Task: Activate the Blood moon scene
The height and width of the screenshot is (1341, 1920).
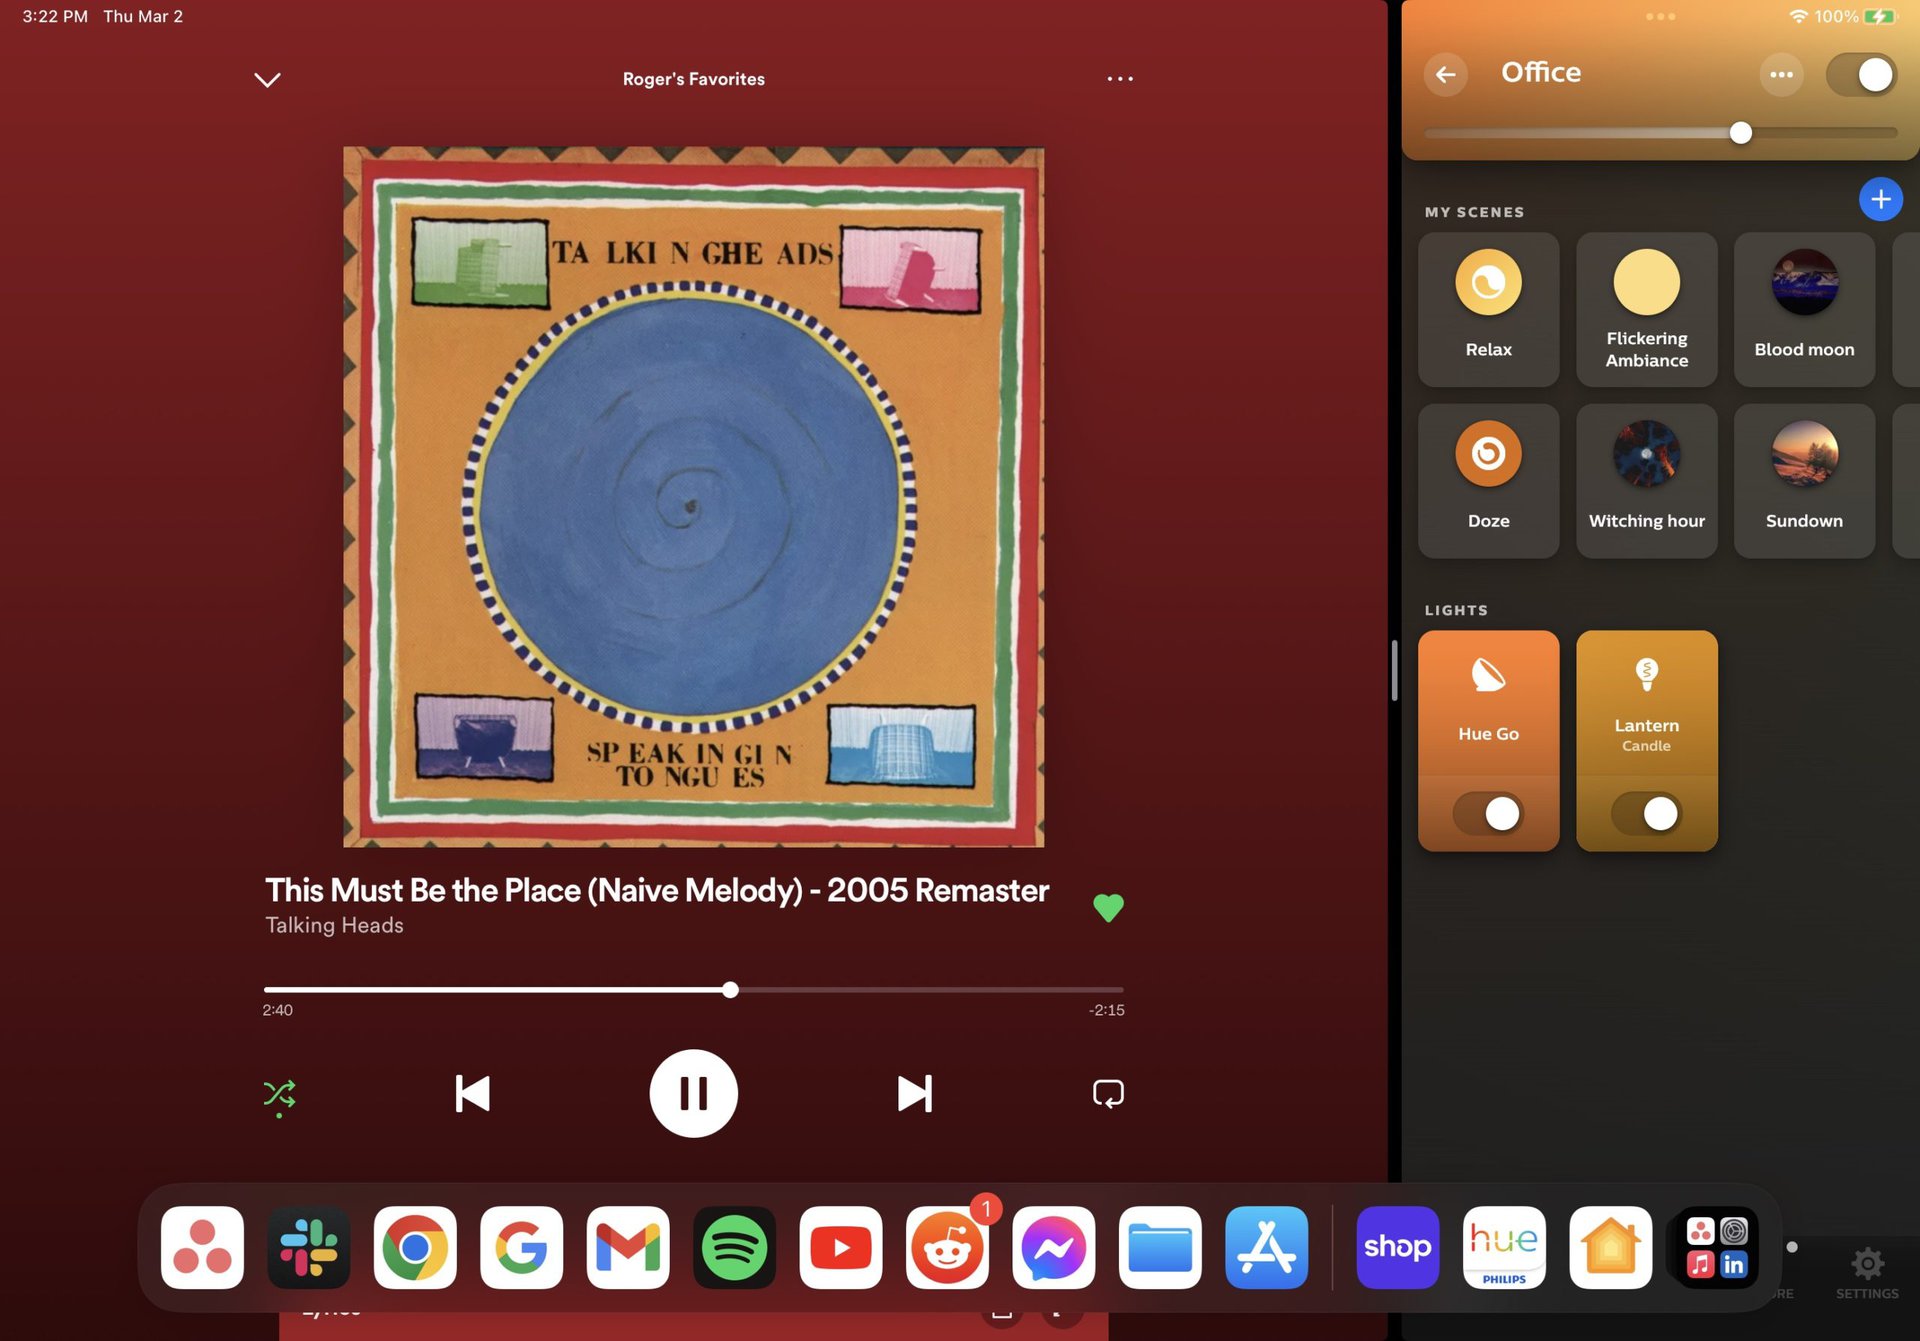Action: 1804,309
